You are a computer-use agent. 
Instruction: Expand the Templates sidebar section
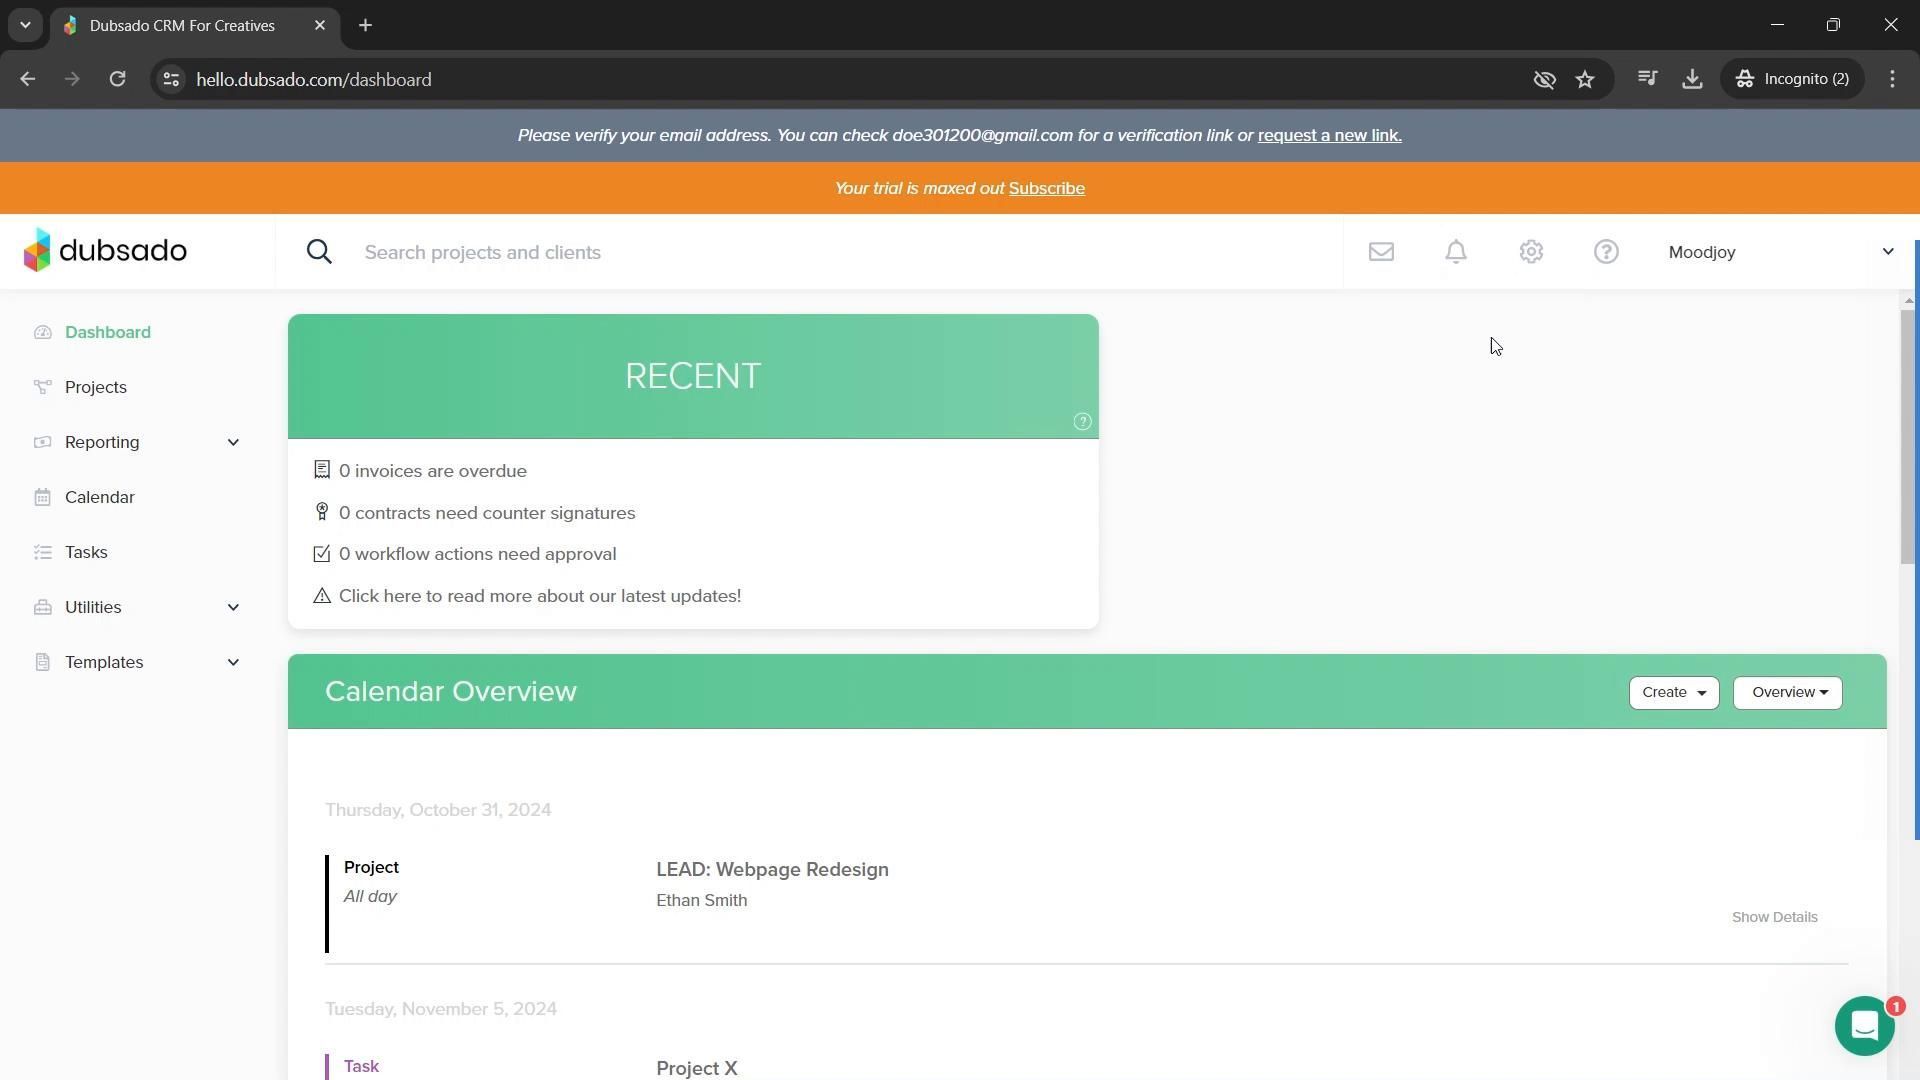233,662
